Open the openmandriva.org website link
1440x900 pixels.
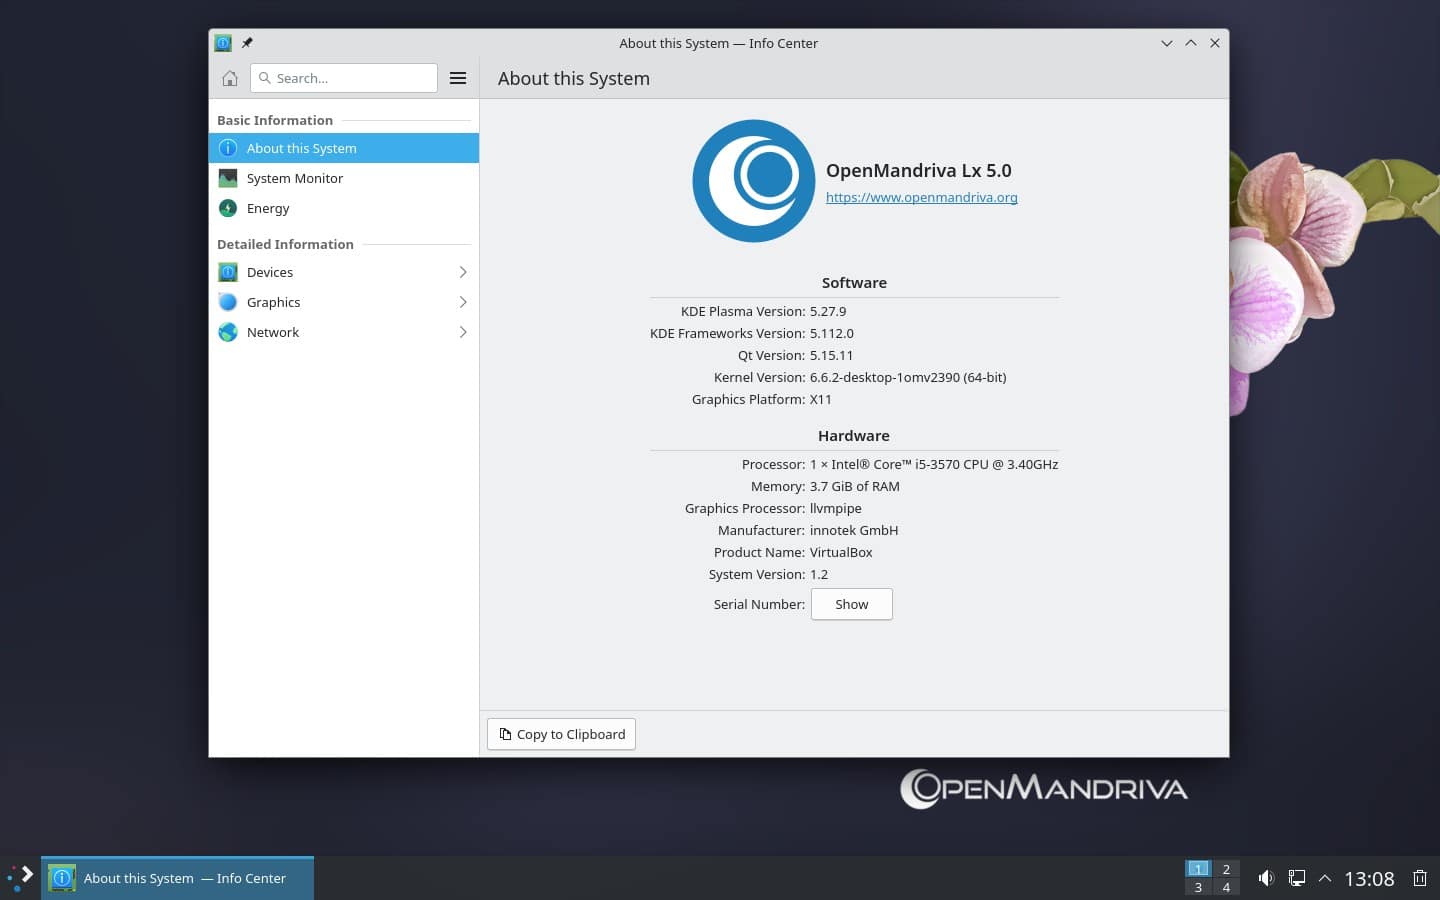[921, 197]
